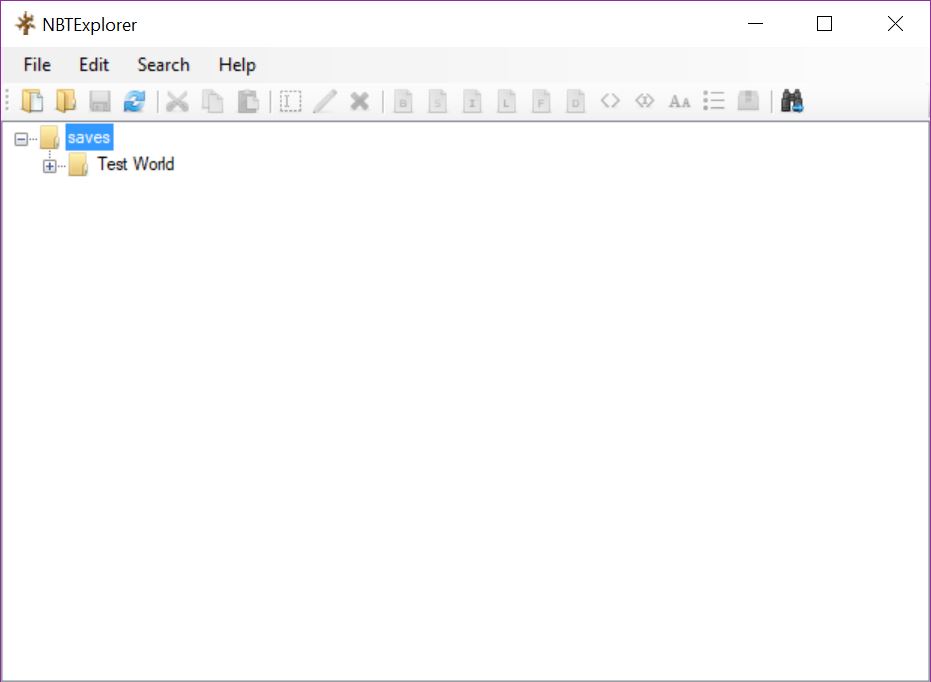The width and height of the screenshot is (931, 682).
Task: Click the Cut scissors icon
Action: [x=177, y=101]
